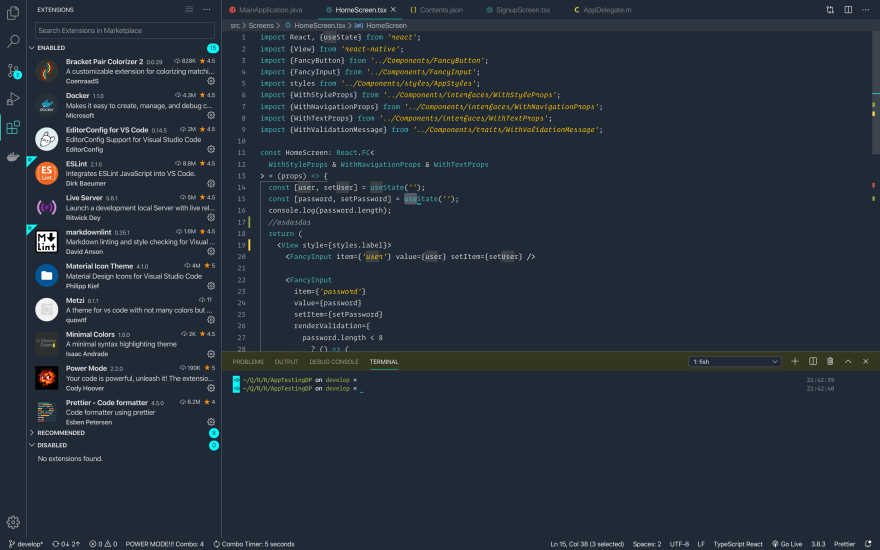The image size is (880, 550).
Task: Open gear settings for Prettier extension
Action: point(211,422)
